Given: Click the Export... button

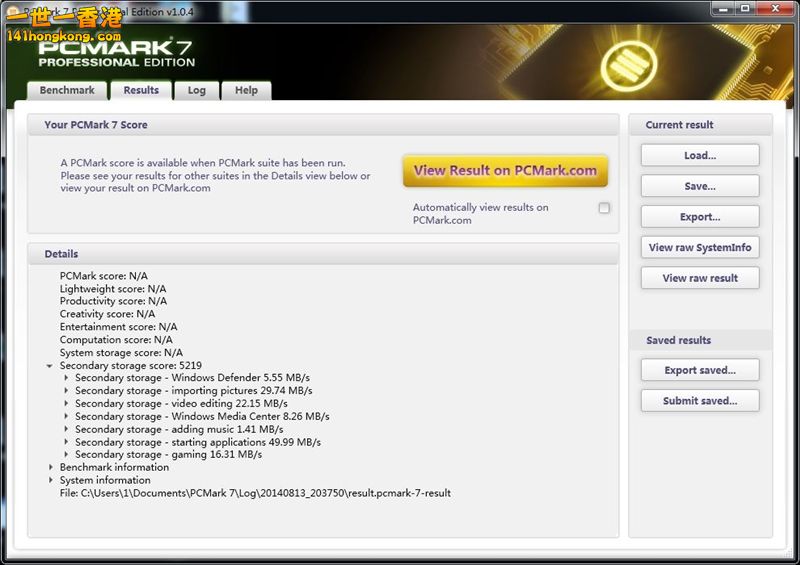Looking at the screenshot, I should pos(700,216).
